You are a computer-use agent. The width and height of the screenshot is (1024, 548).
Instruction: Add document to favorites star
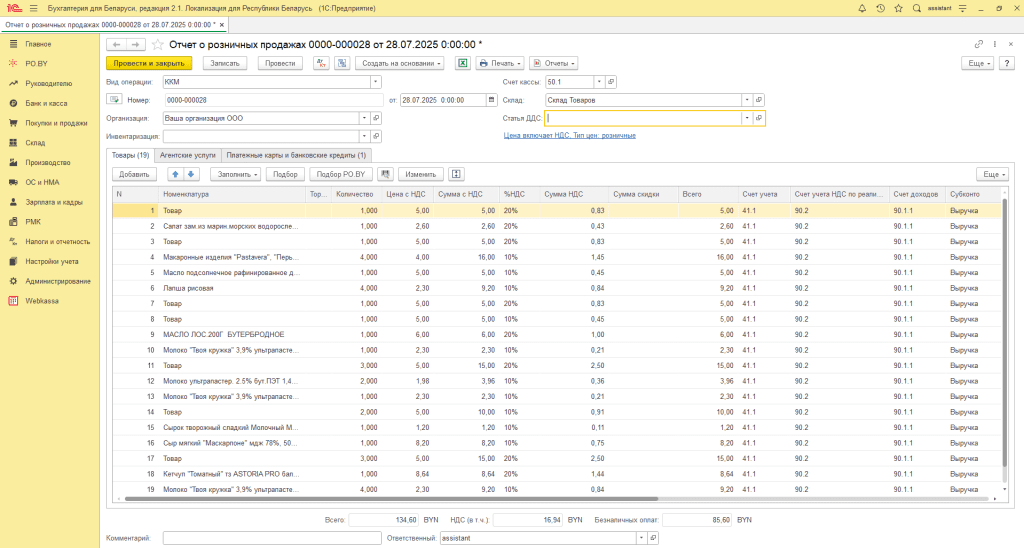[x=157, y=44]
